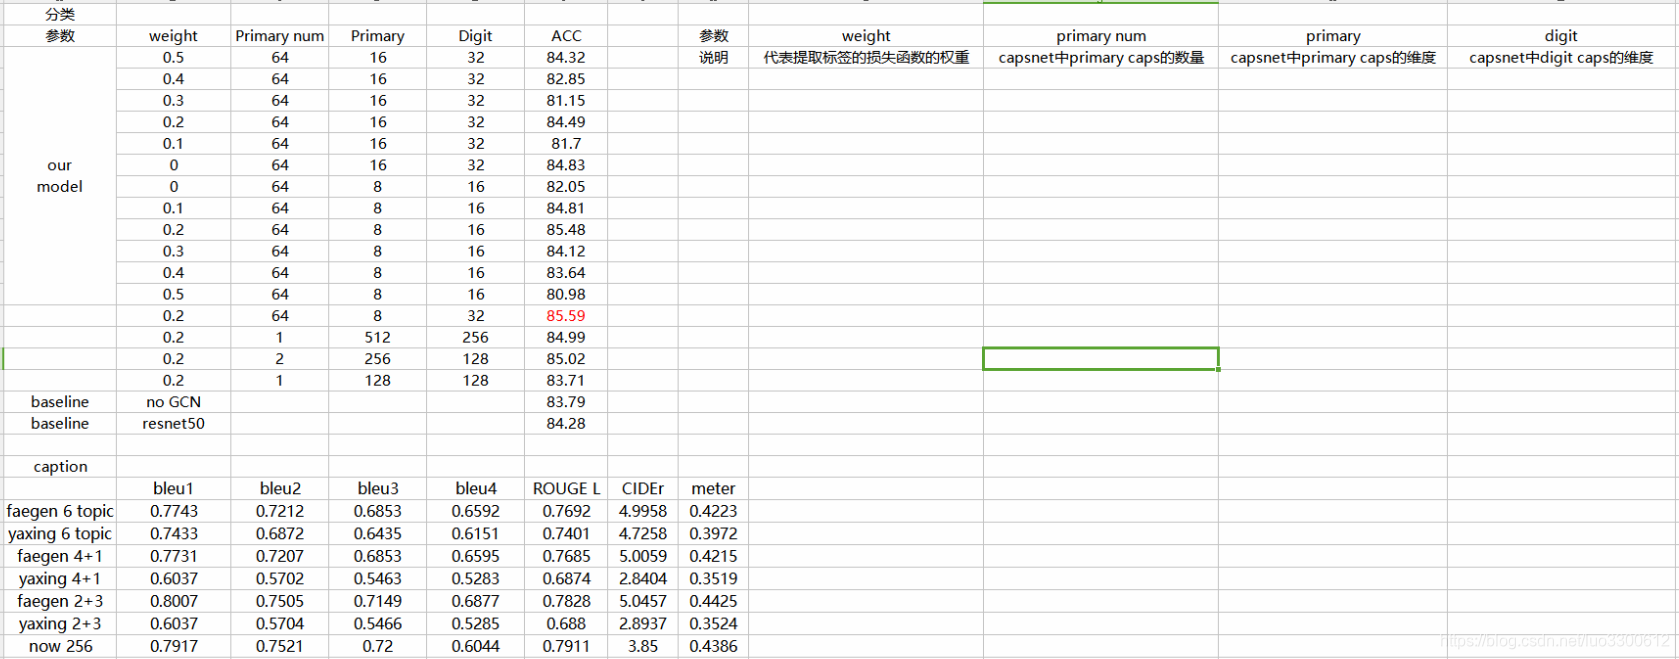Select the 'faegen 2+3' row label
The height and width of the screenshot is (659, 1679).
tap(60, 601)
